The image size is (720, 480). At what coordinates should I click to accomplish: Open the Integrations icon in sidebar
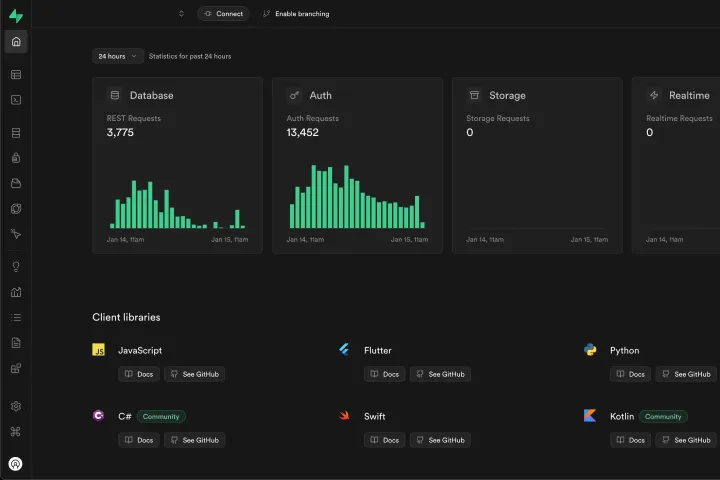coord(16,368)
